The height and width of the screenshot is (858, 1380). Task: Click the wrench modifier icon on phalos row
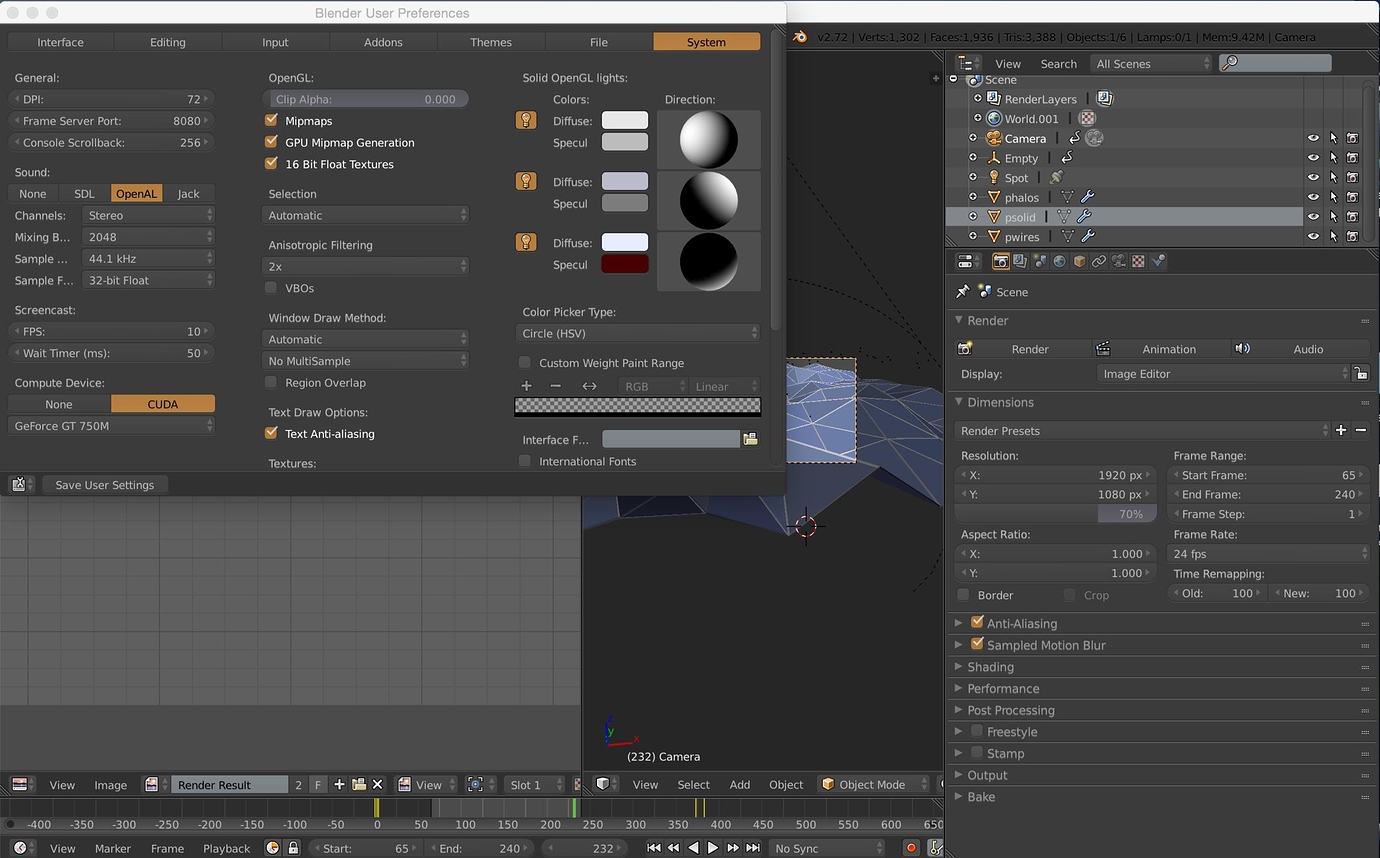pos(1088,197)
